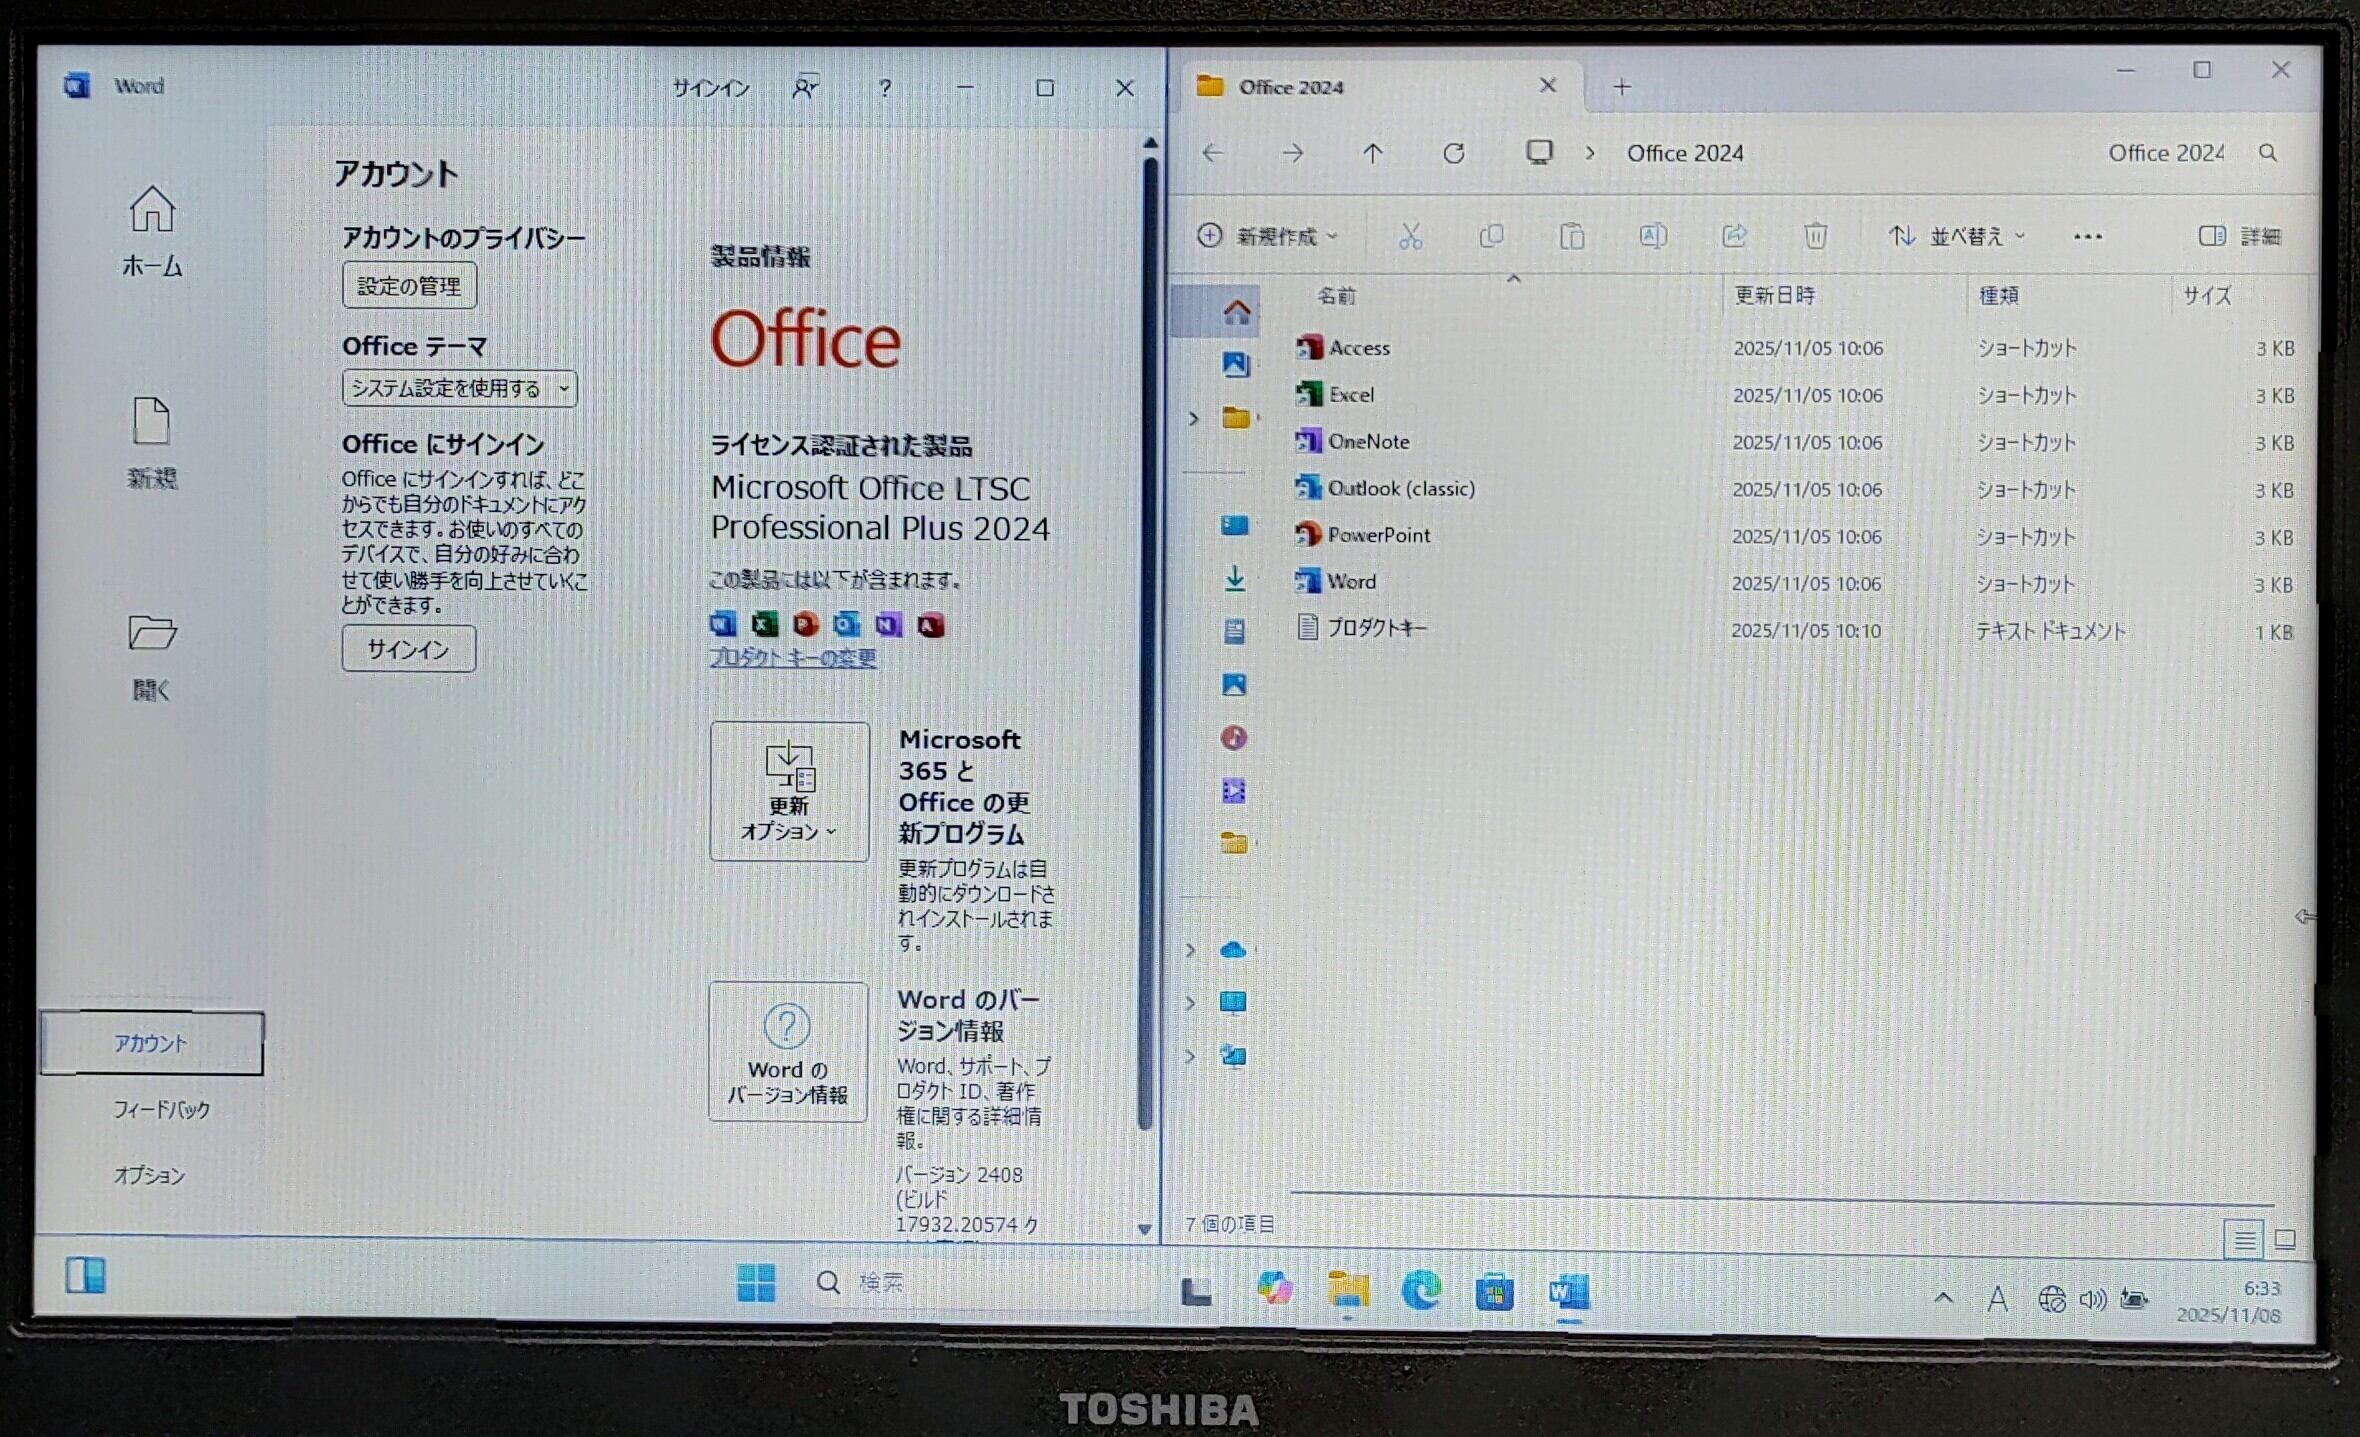
Task: Click the Cut scissors icon in Explorer toolbar
Action: click(1410, 236)
